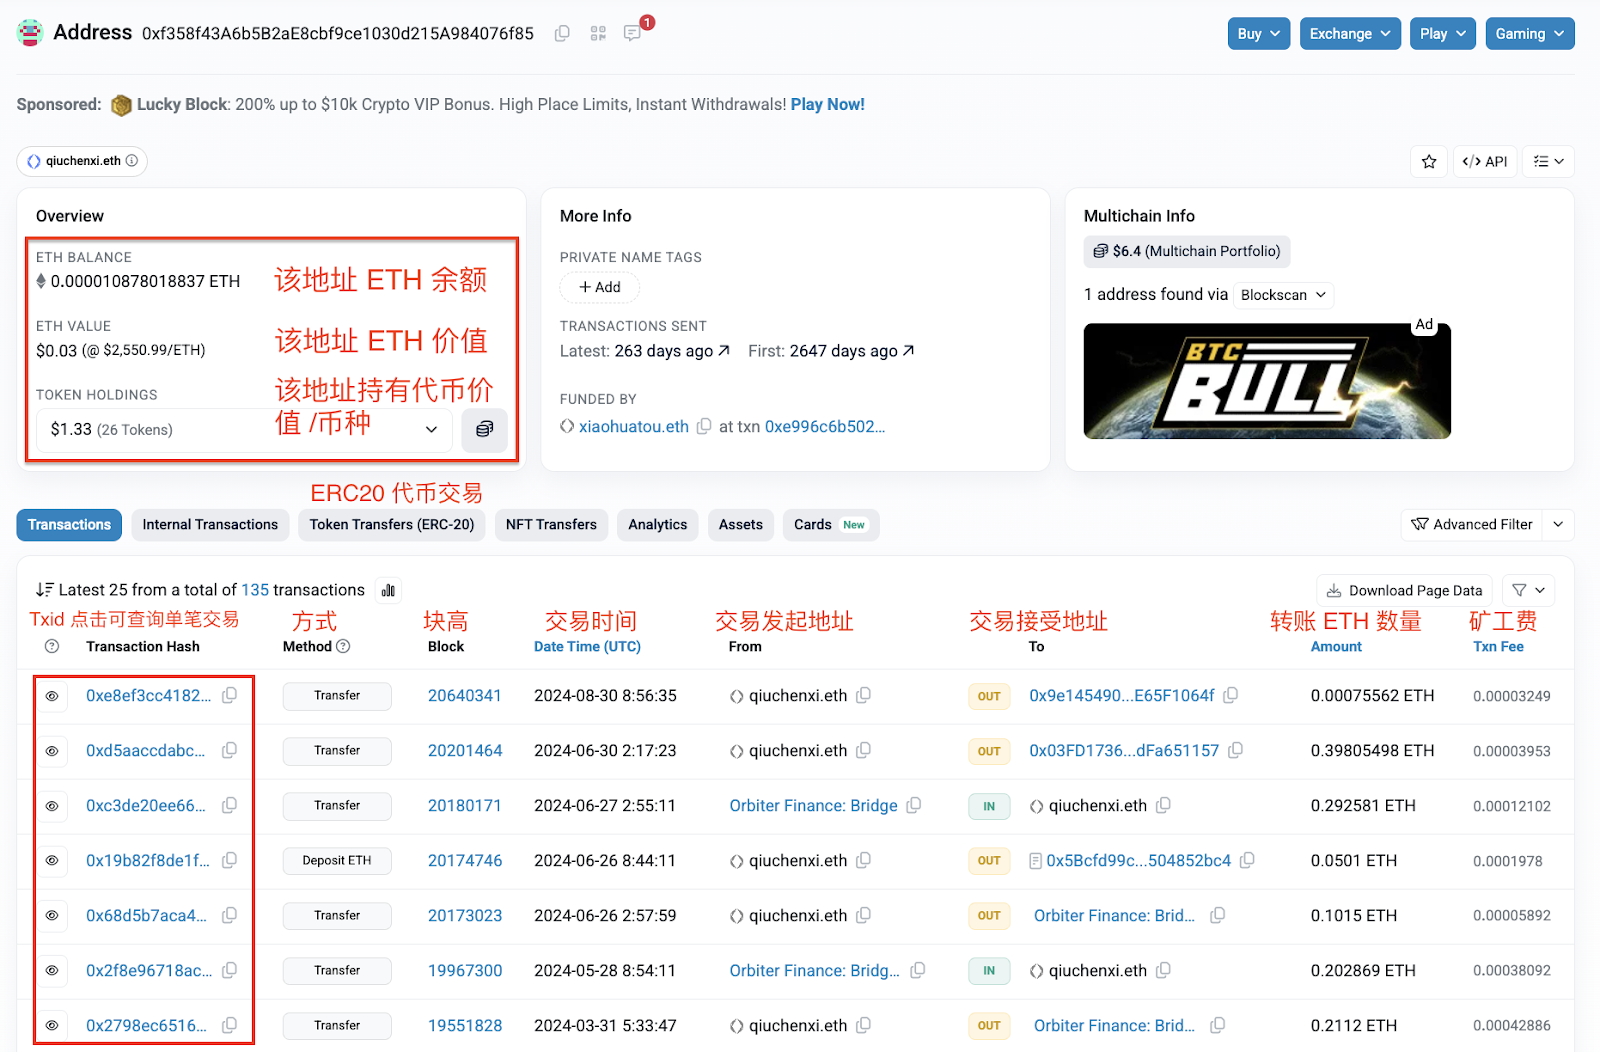
Task: Open the list options dropdown beside API
Action: coord(1548,161)
